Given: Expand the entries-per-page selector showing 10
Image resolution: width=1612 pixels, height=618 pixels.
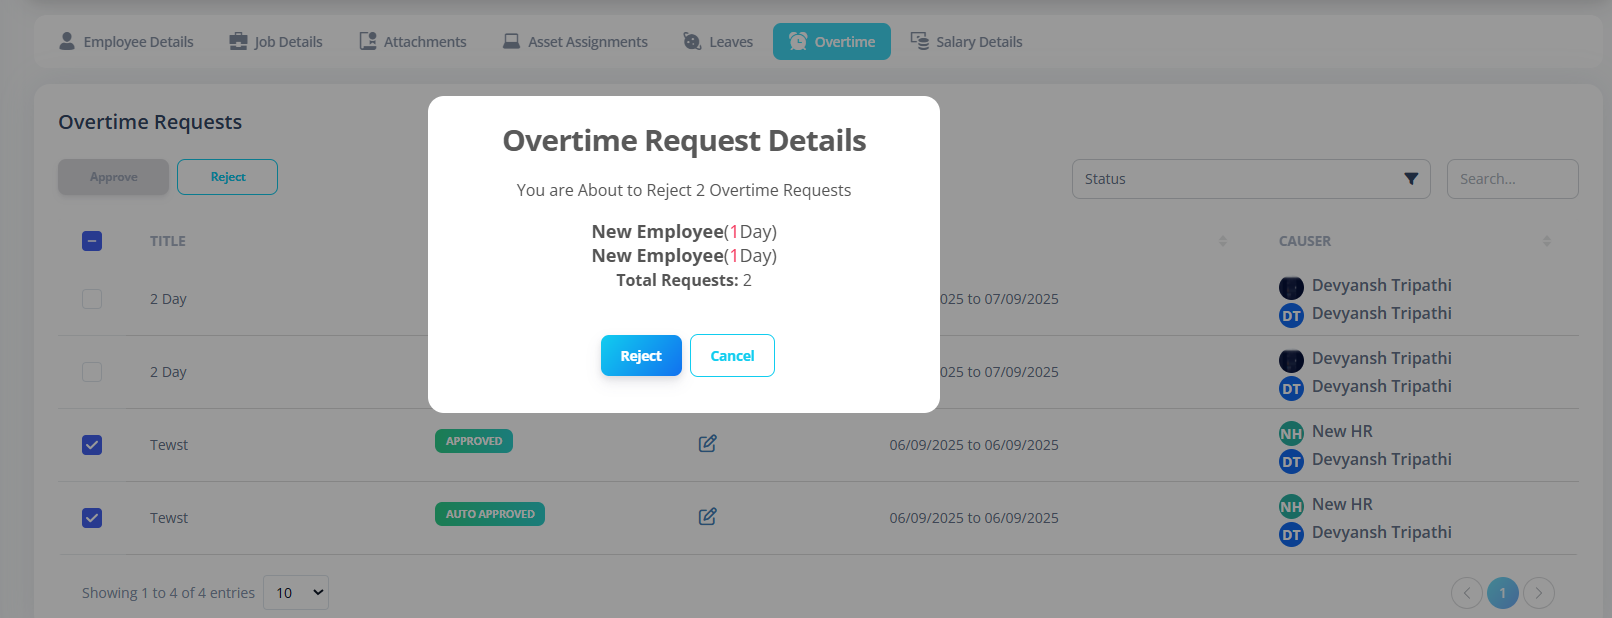Looking at the screenshot, I should tap(296, 593).
